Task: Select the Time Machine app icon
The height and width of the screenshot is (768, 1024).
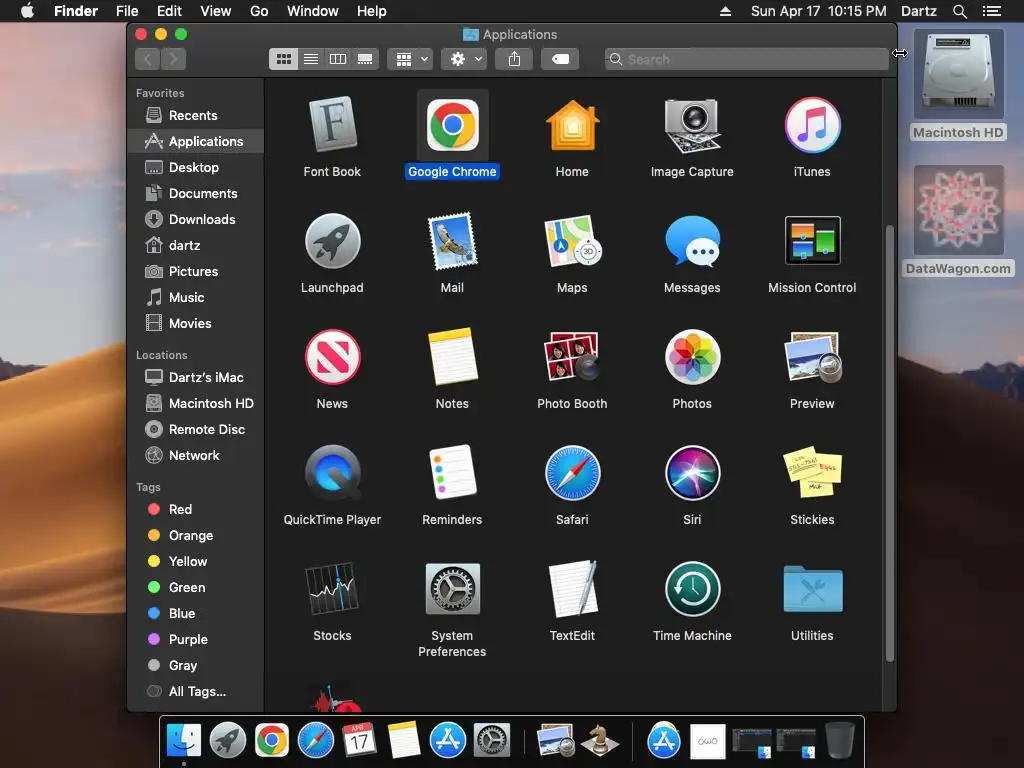Action: click(x=692, y=588)
